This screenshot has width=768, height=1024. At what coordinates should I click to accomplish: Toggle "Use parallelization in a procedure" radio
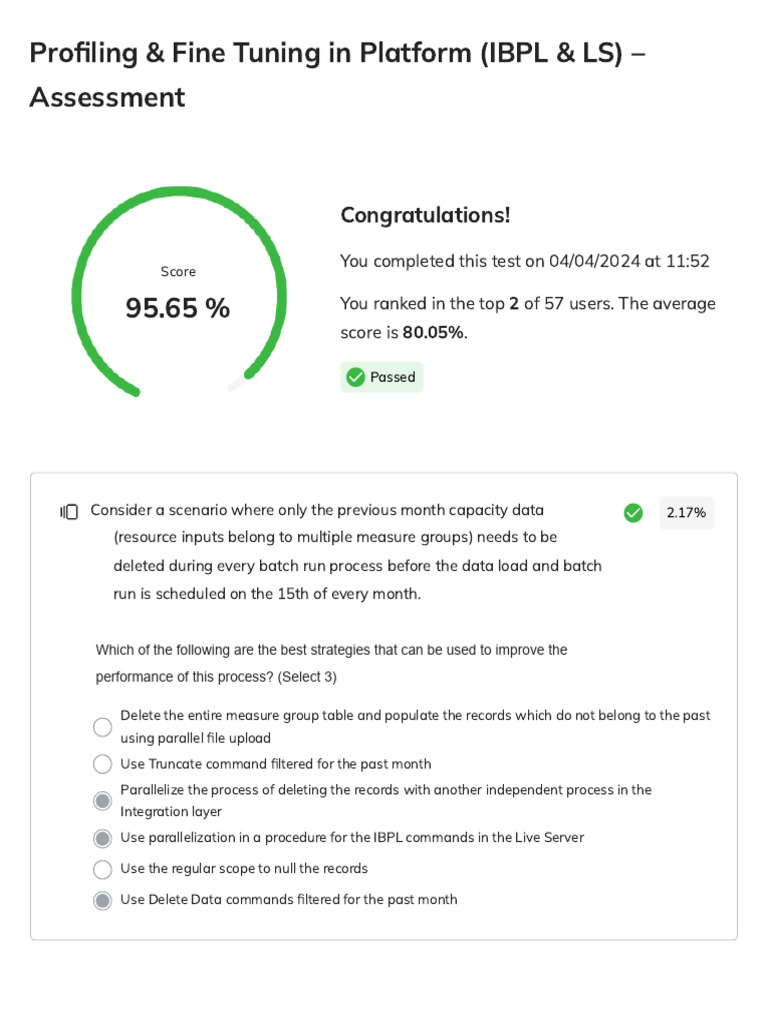coord(102,838)
